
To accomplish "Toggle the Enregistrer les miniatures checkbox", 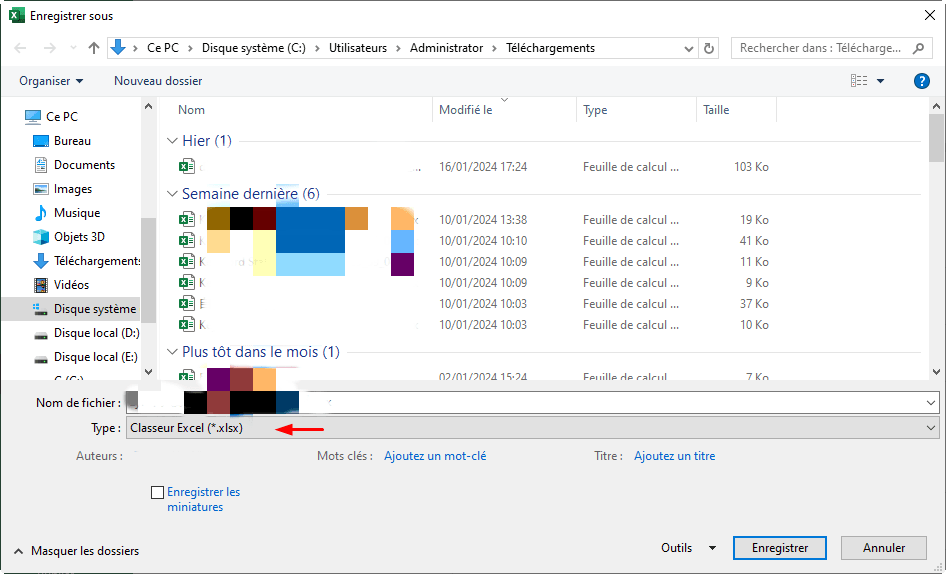I will [x=157, y=492].
